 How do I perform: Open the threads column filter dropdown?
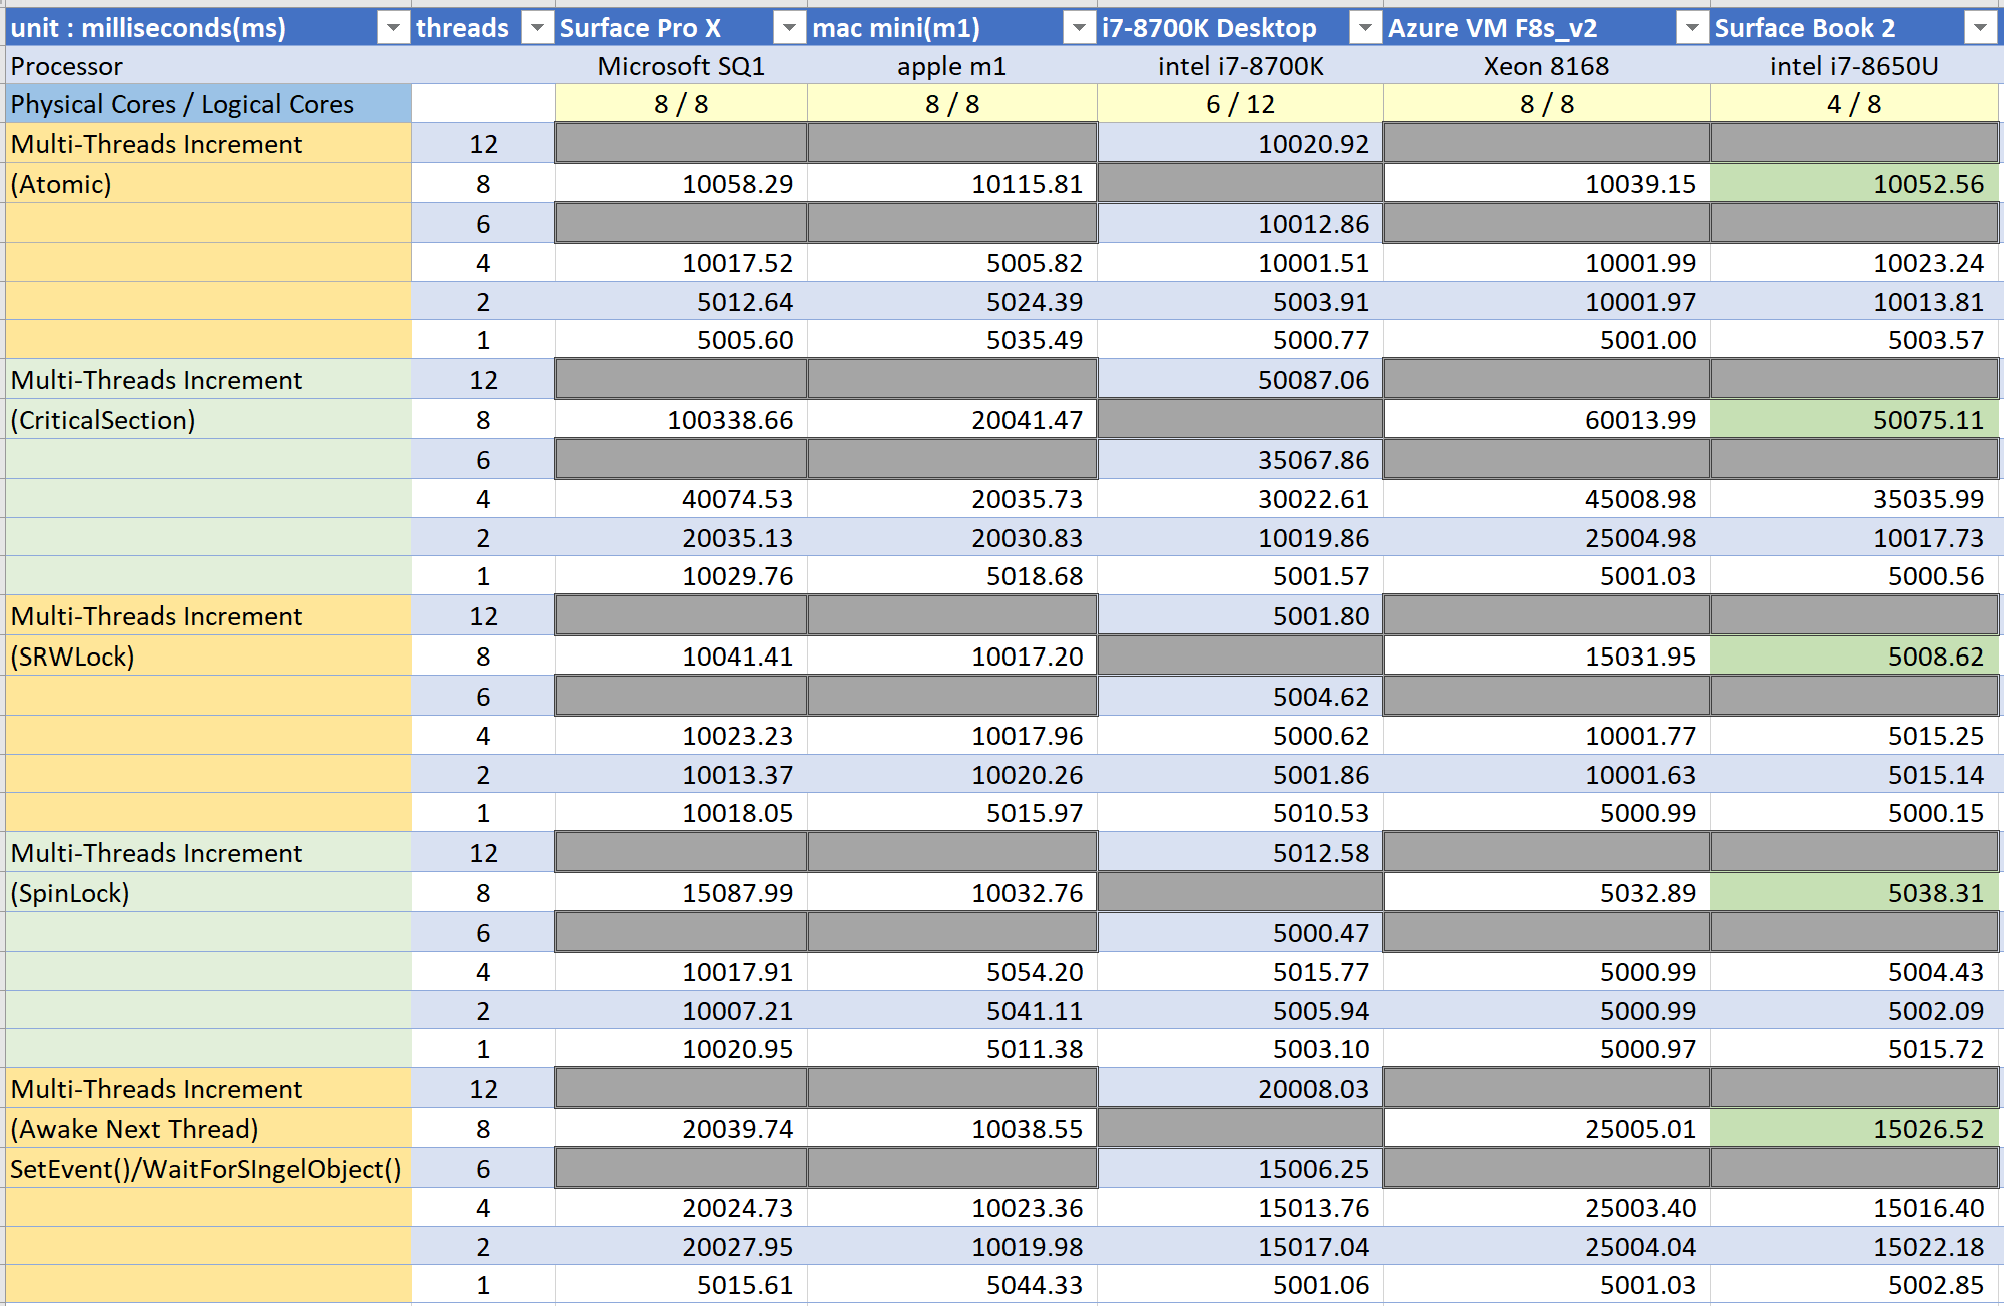point(537,28)
